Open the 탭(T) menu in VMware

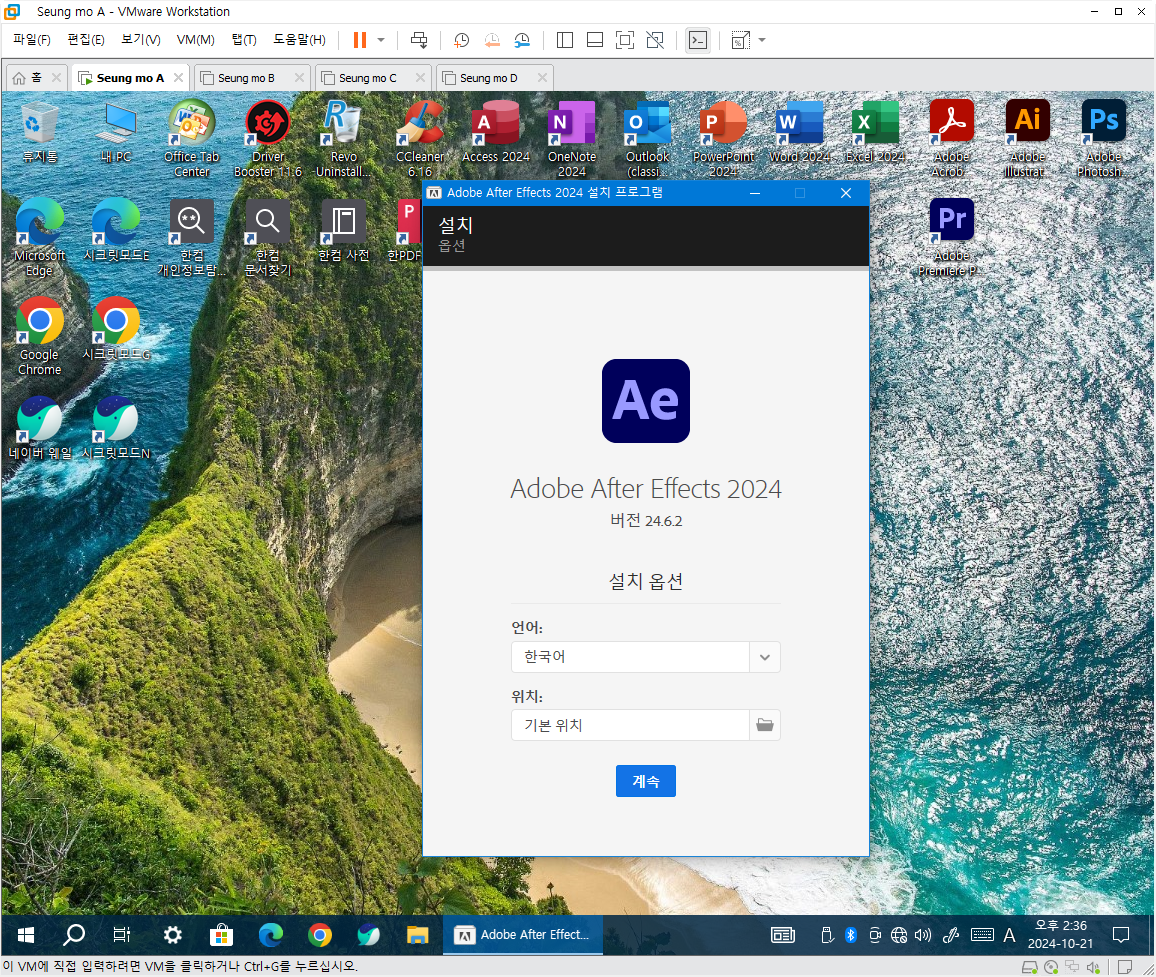[244, 40]
